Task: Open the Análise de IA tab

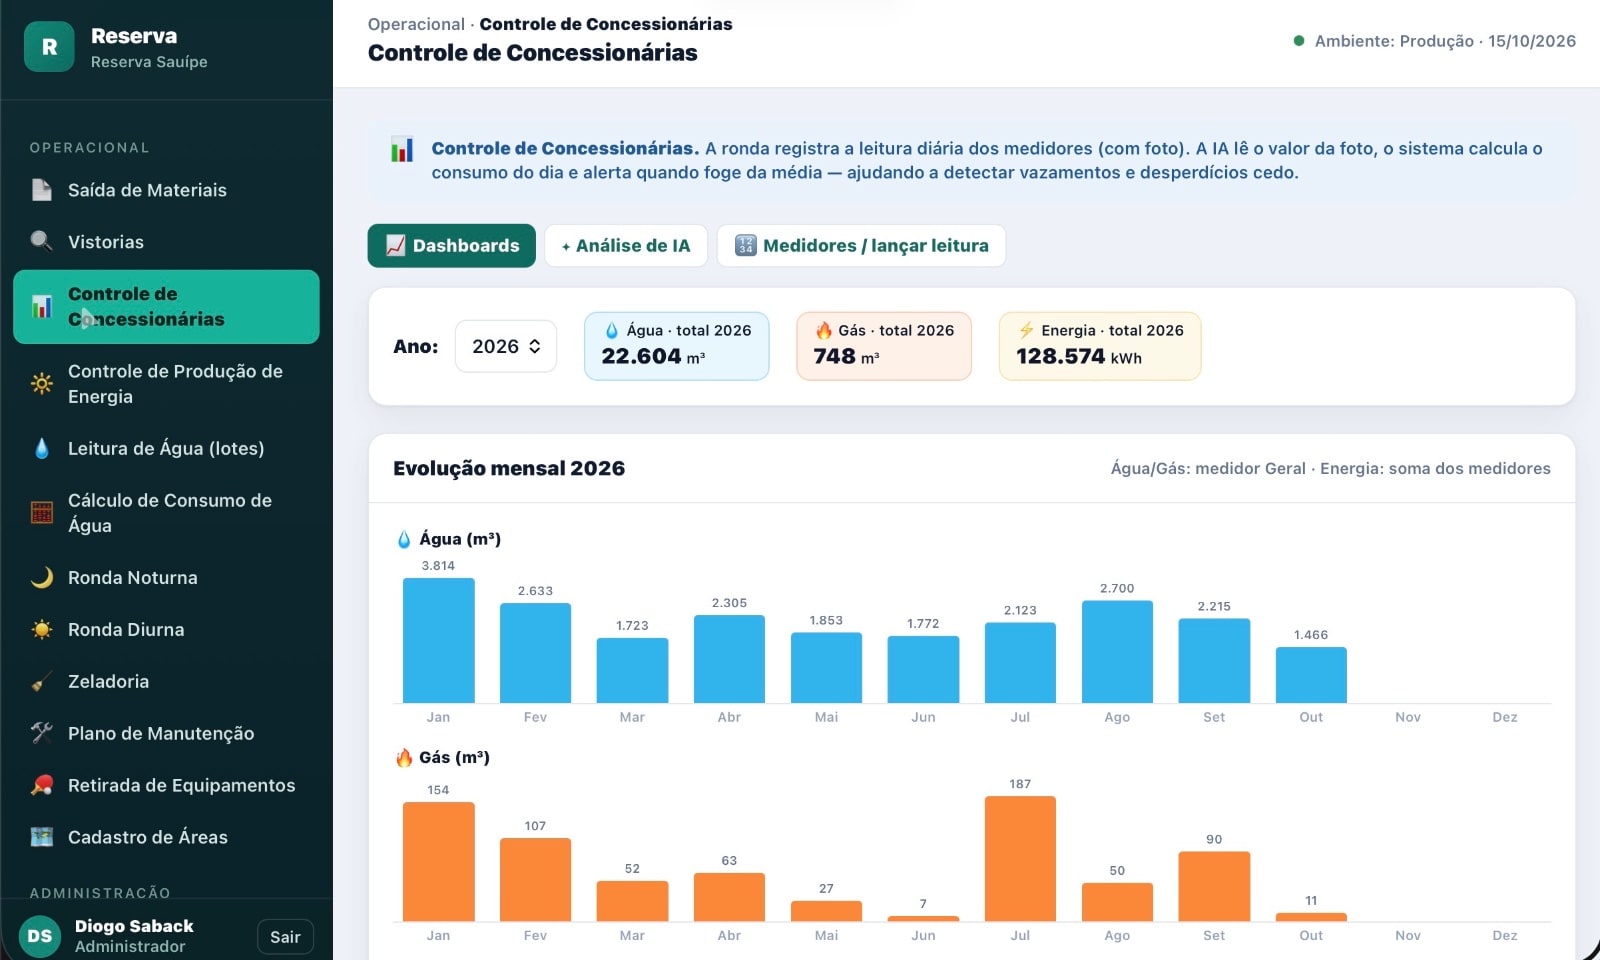Action: point(626,246)
